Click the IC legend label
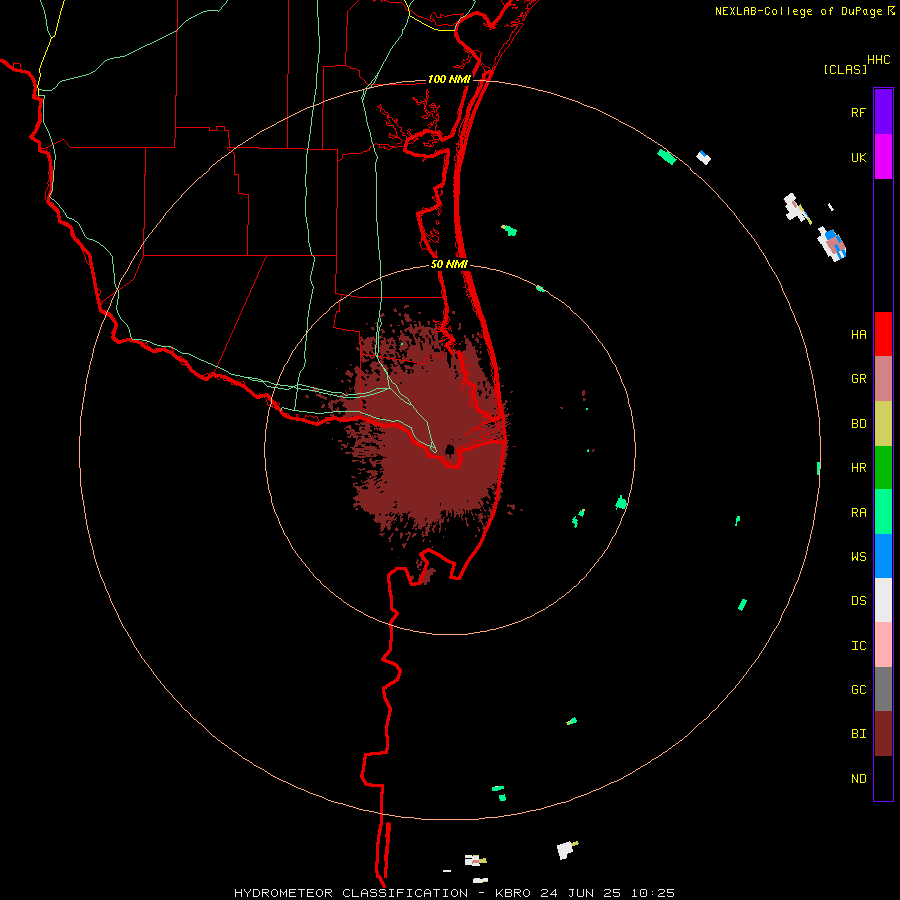 coord(858,646)
